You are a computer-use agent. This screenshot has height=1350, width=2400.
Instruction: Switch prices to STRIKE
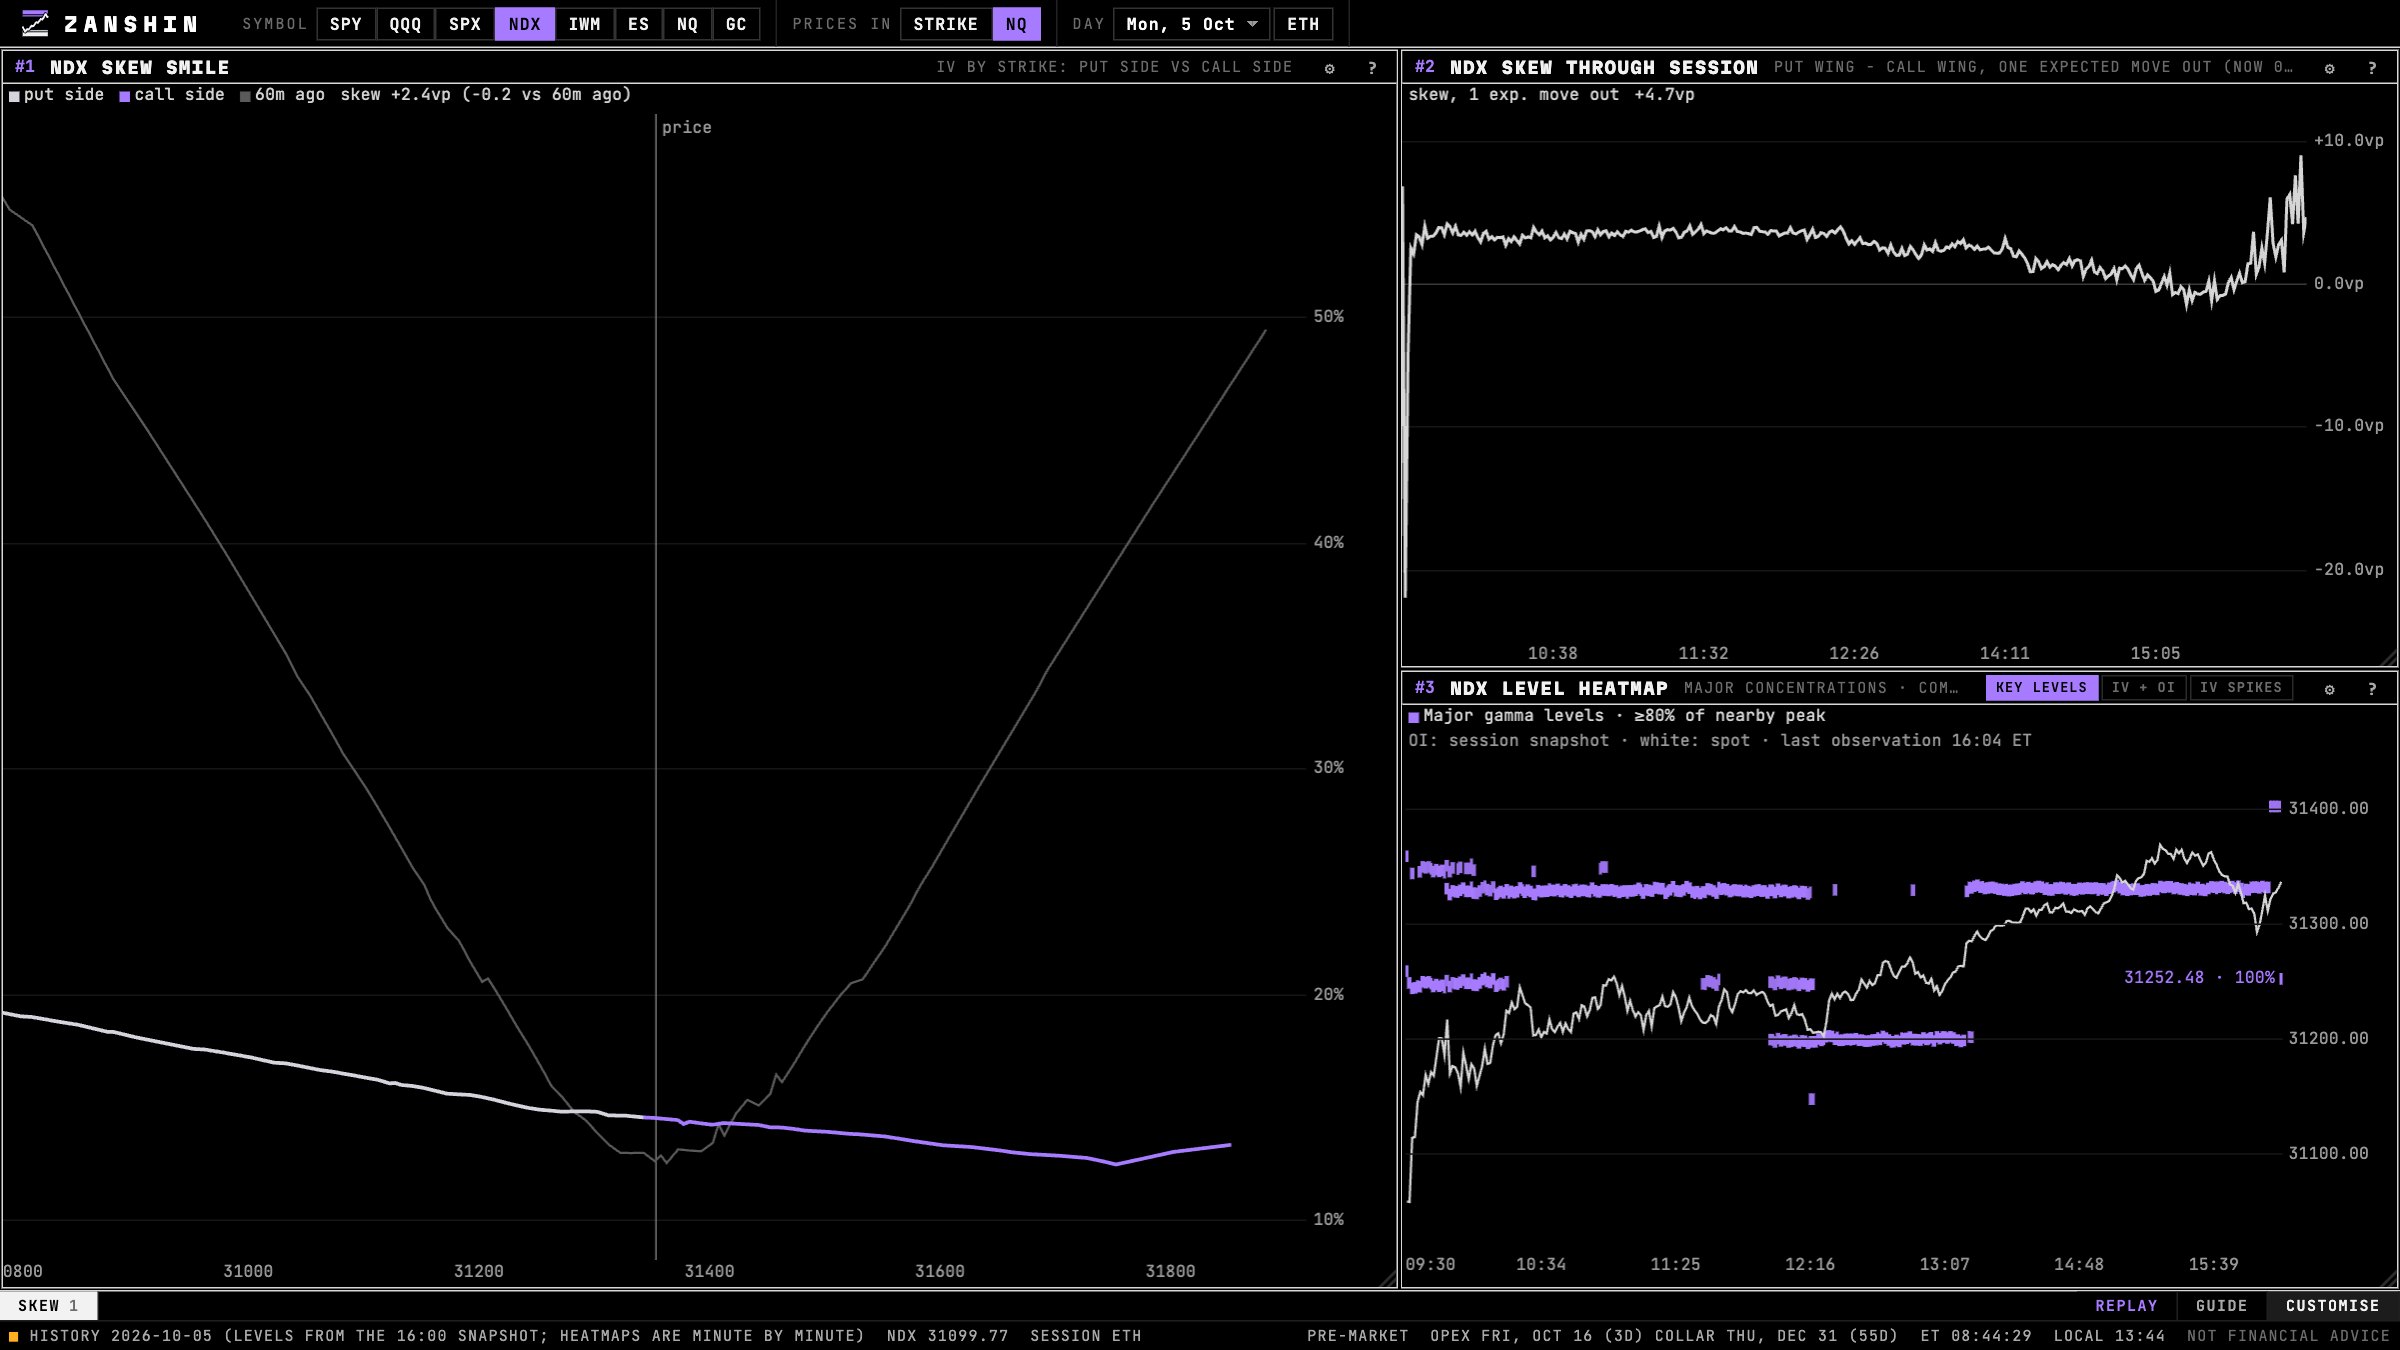tap(946, 24)
